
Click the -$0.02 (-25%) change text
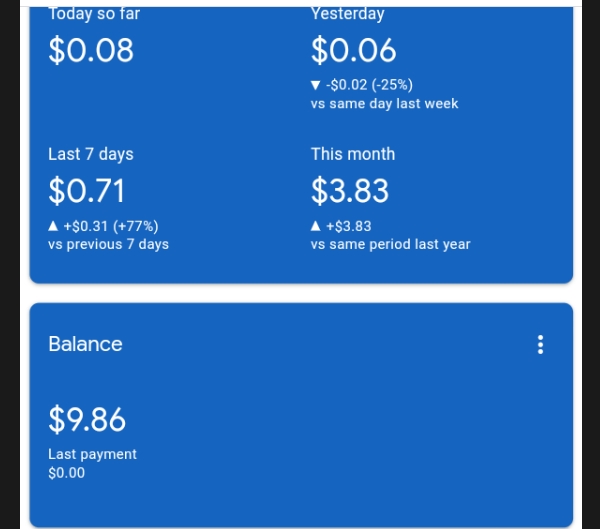pyautogui.click(x=369, y=85)
